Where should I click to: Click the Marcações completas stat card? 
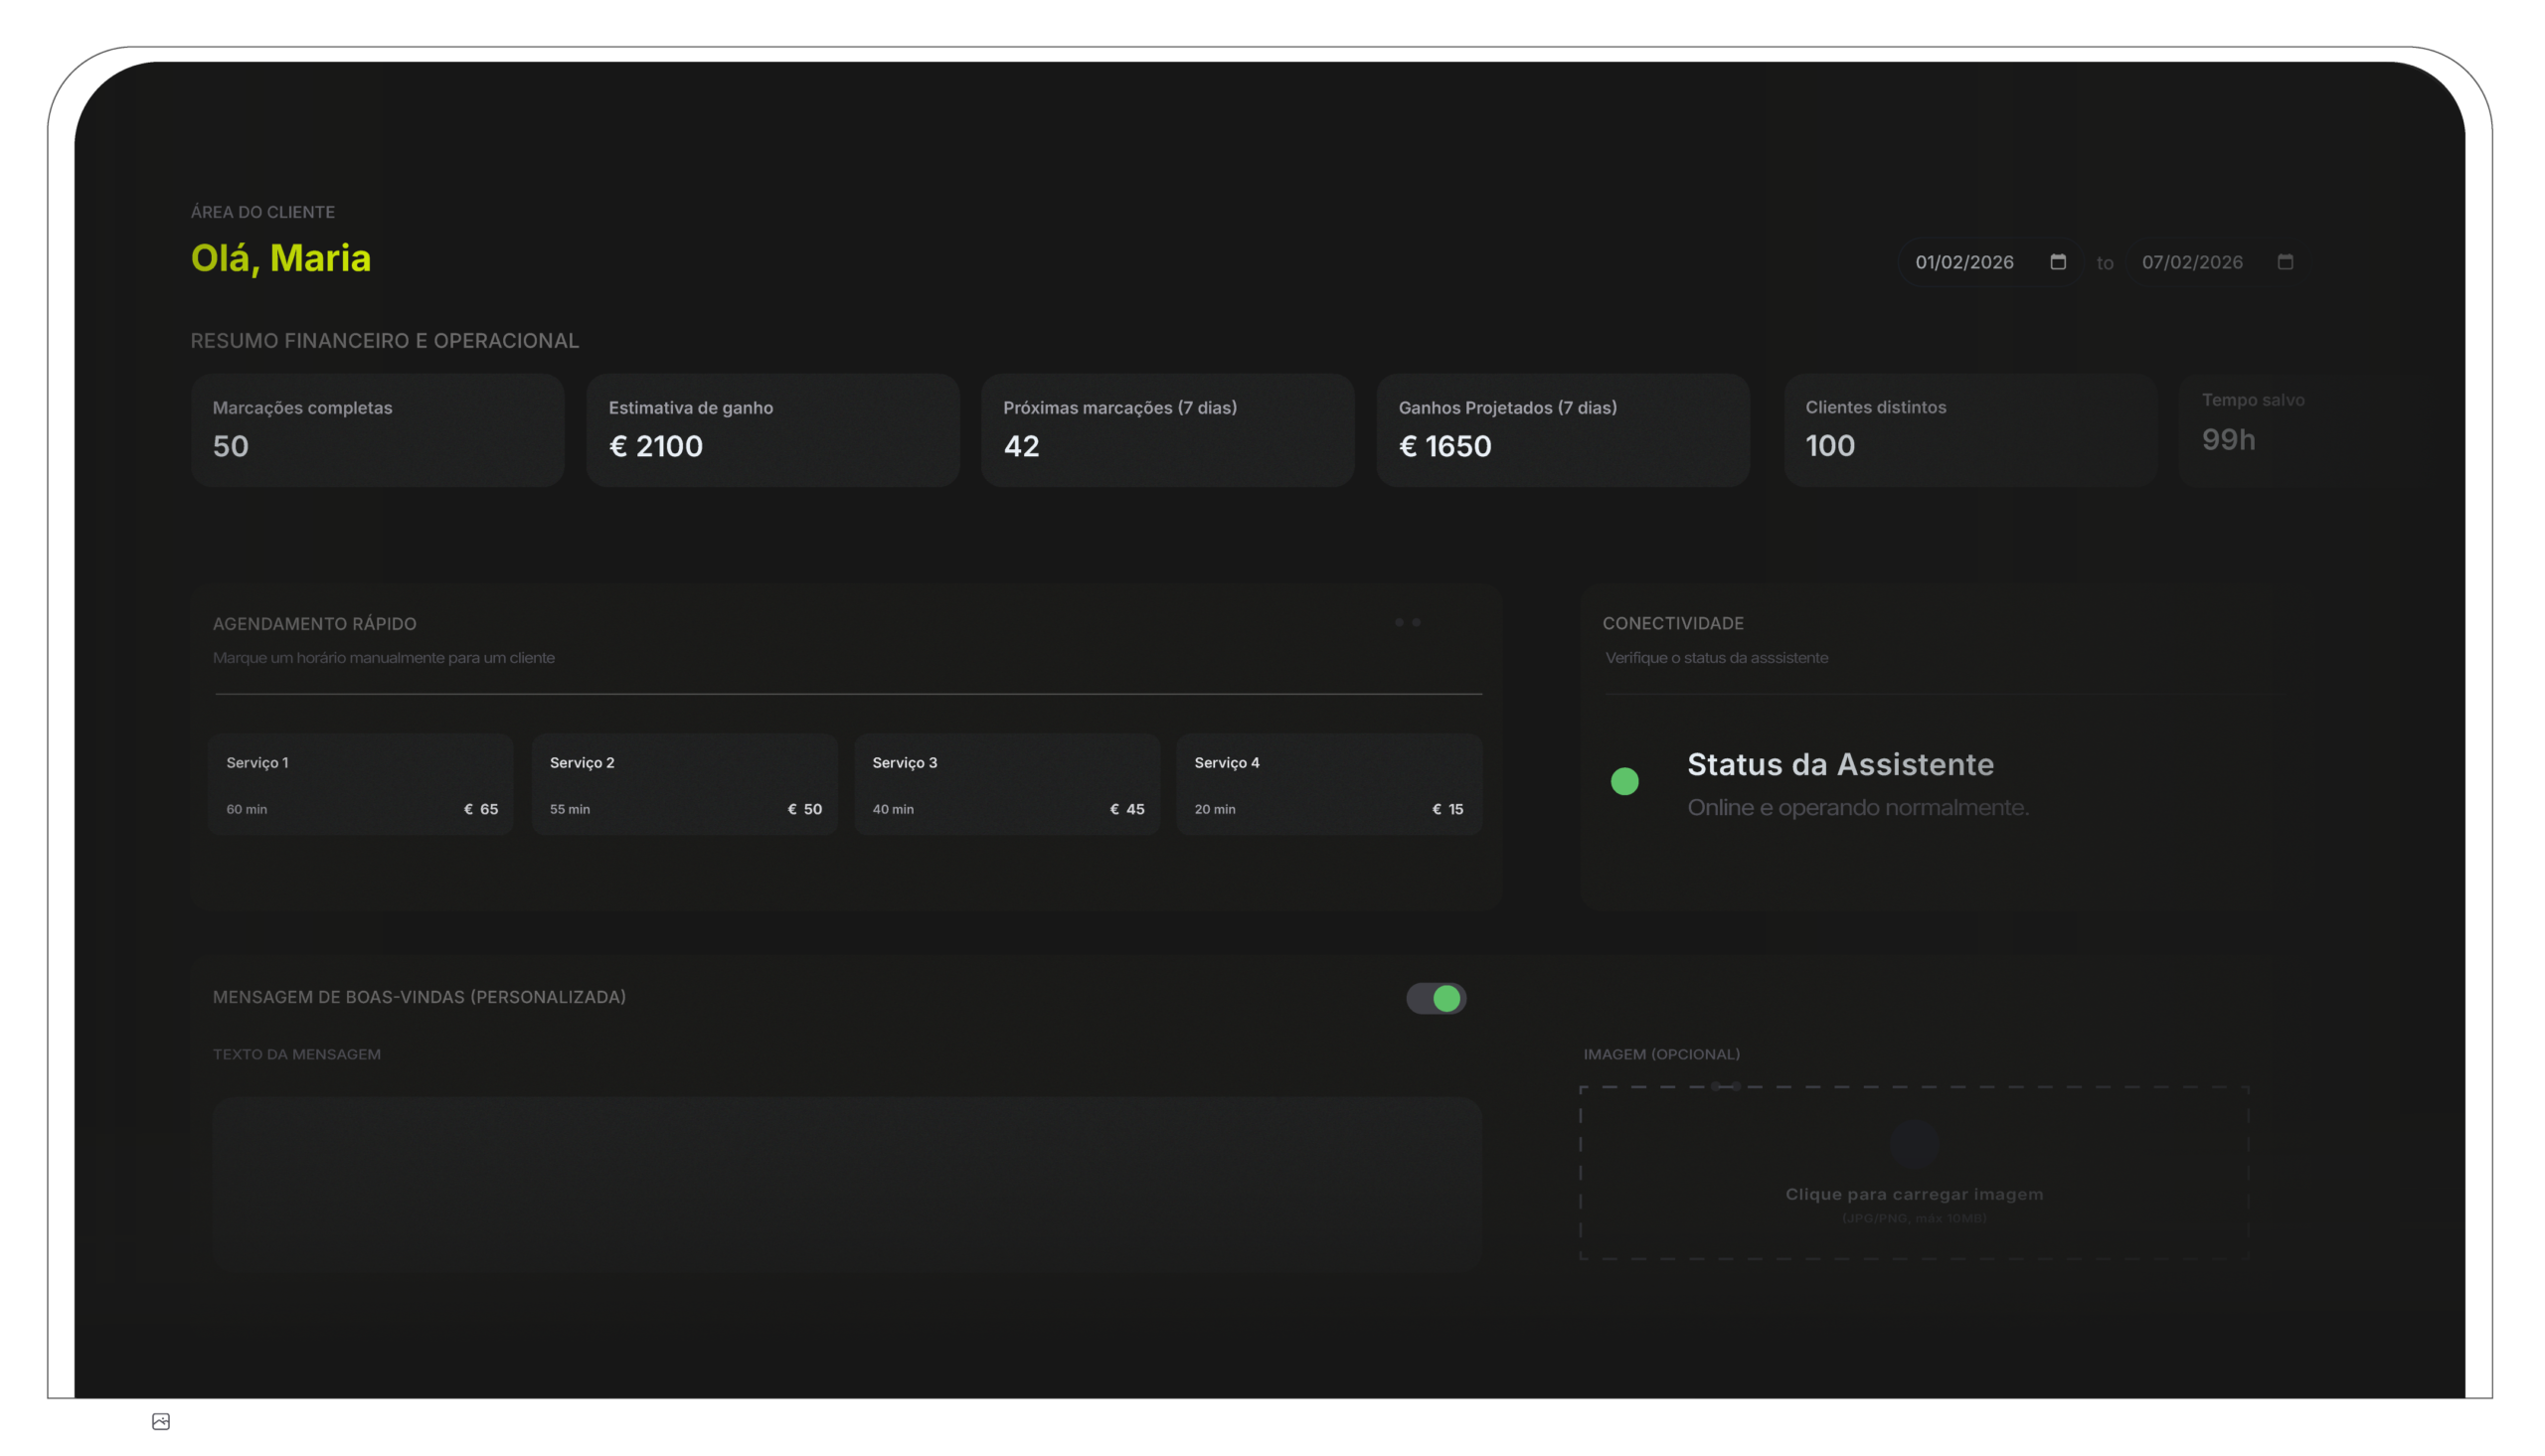(377, 430)
